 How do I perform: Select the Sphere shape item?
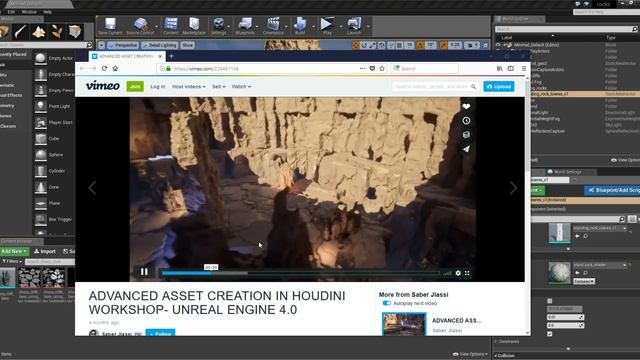coord(53,155)
